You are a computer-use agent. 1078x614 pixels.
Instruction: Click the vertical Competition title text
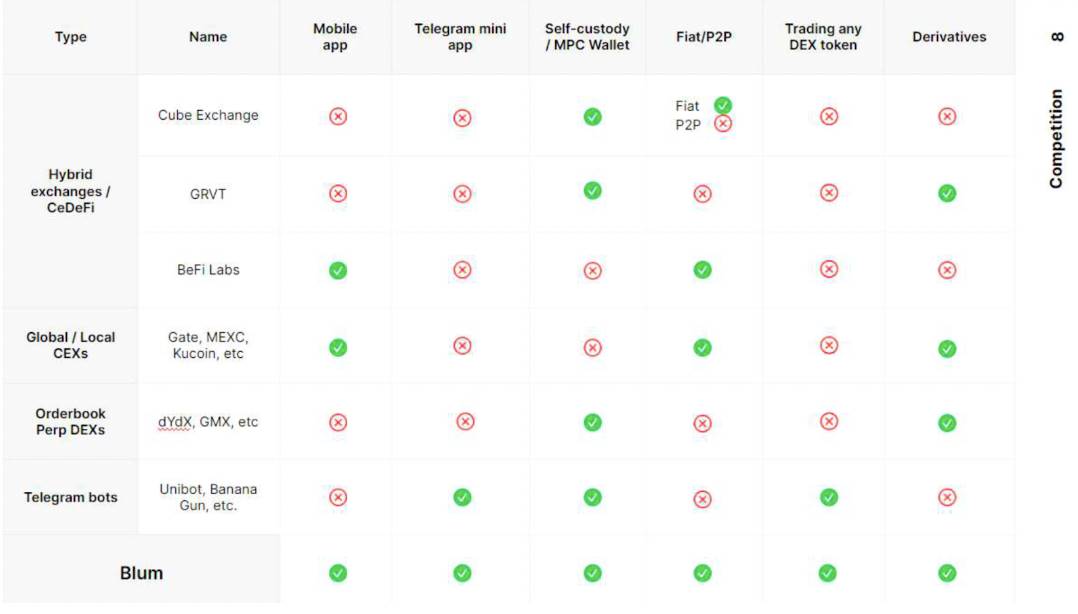tap(1056, 138)
